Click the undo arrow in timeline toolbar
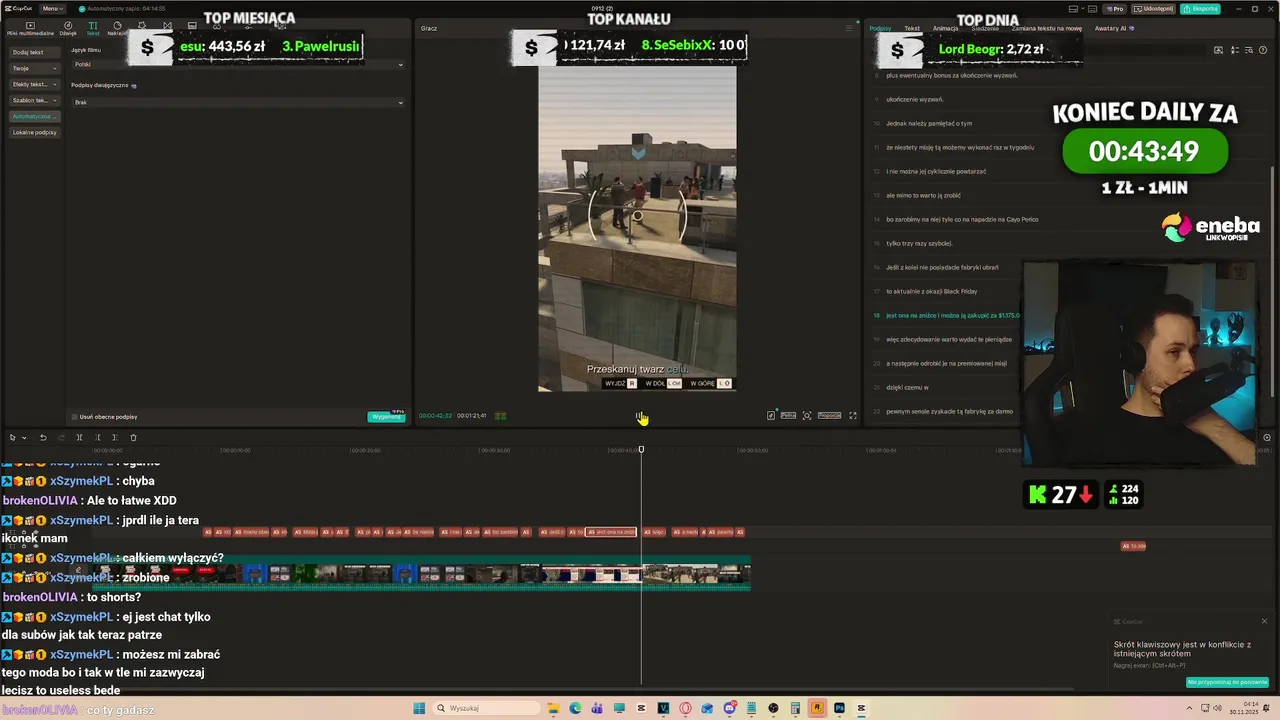The image size is (1280, 720). [x=43, y=437]
